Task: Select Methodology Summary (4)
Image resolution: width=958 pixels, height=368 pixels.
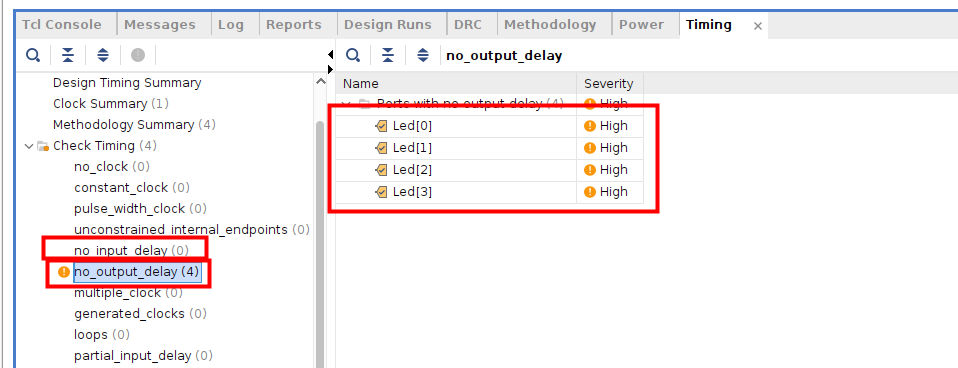Action: click(134, 125)
